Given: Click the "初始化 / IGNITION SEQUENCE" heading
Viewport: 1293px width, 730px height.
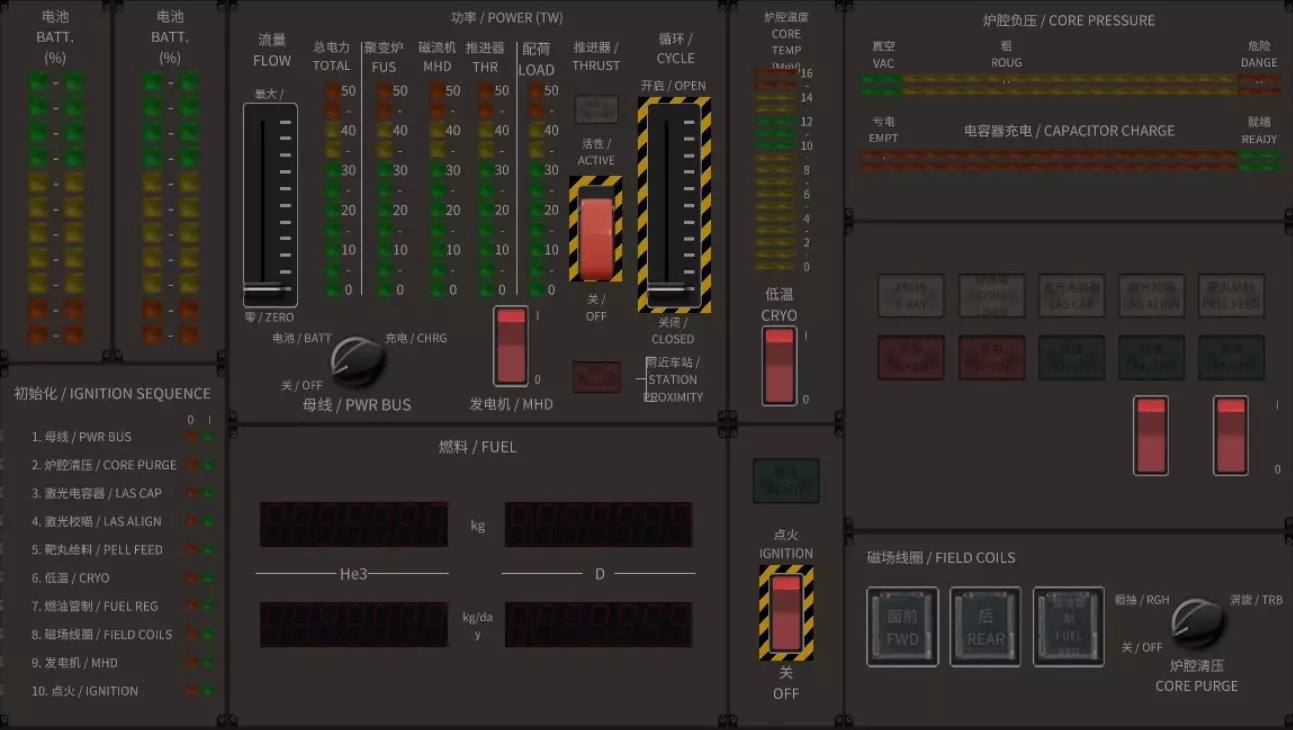Looking at the screenshot, I should point(112,394).
